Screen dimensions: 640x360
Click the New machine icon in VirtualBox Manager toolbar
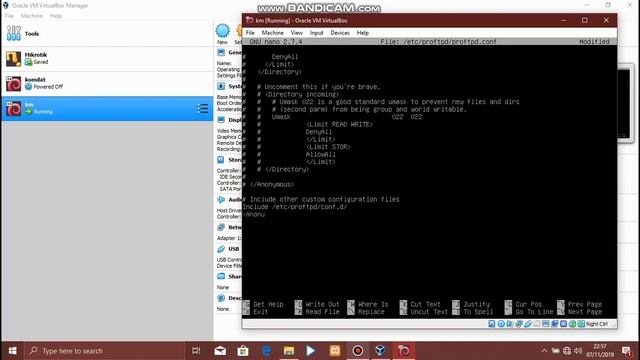[222, 31]
